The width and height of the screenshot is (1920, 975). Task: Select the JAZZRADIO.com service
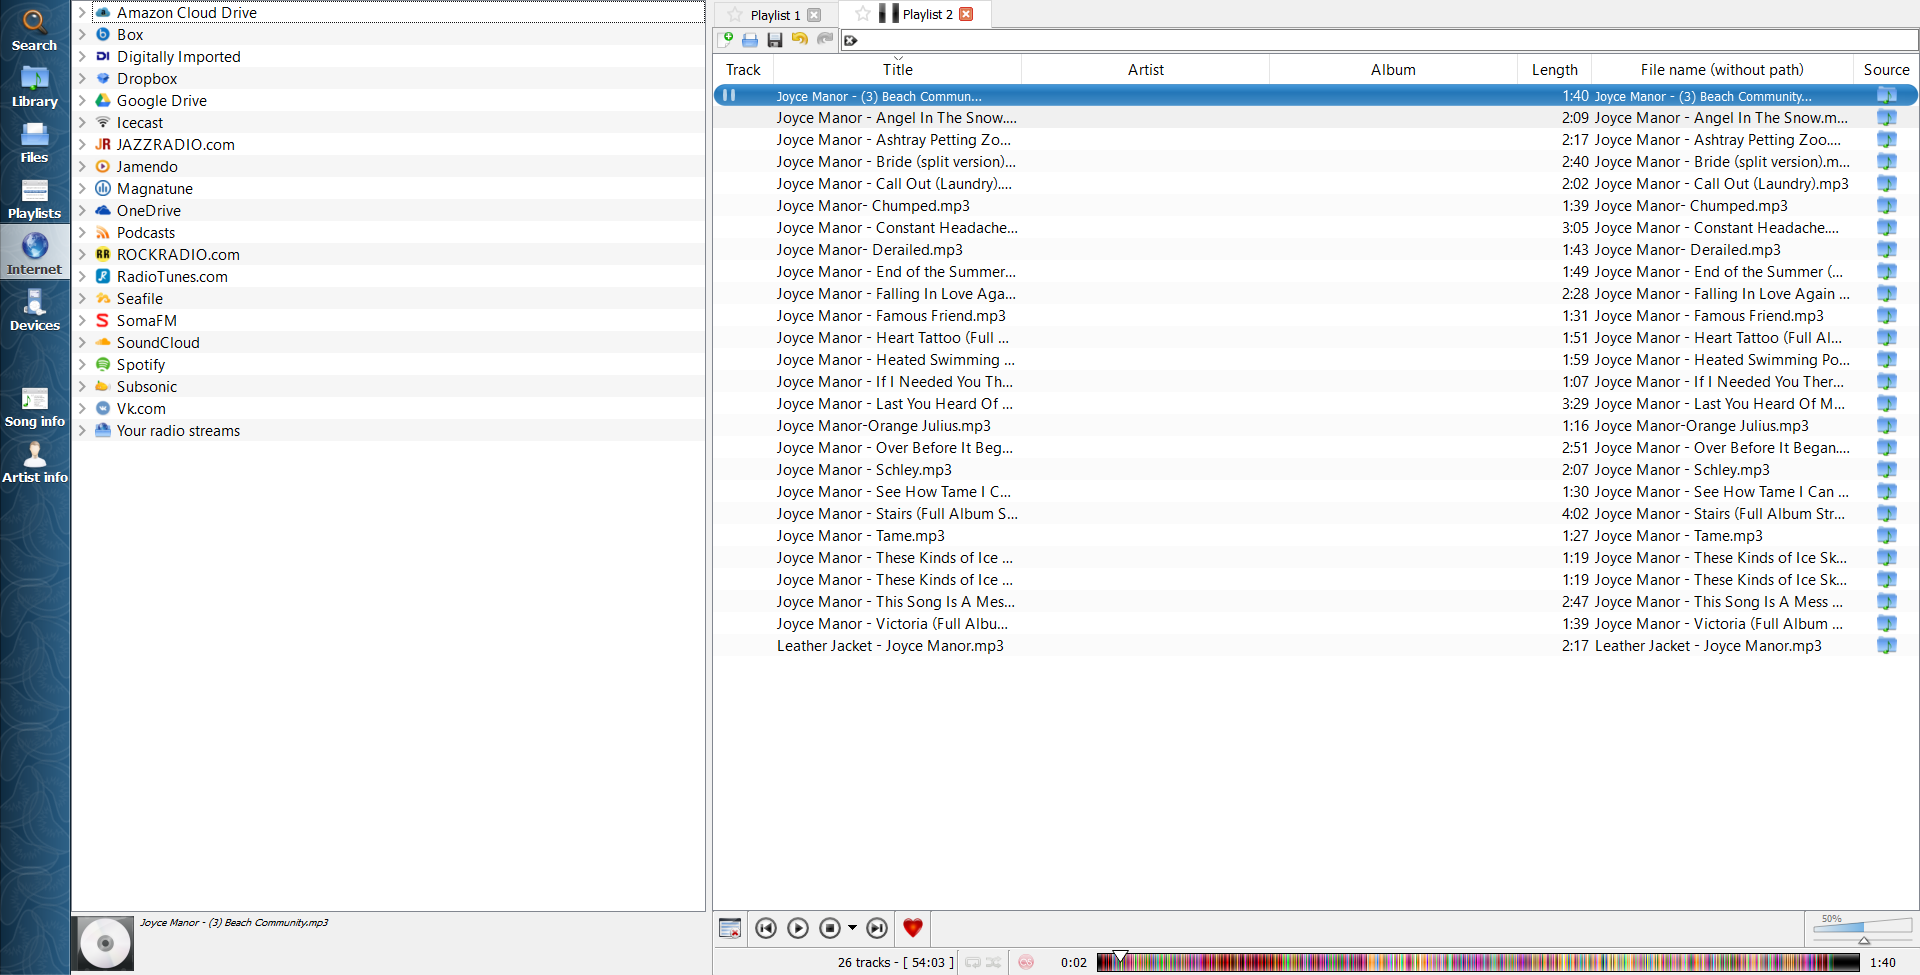(x=175, y=145)
